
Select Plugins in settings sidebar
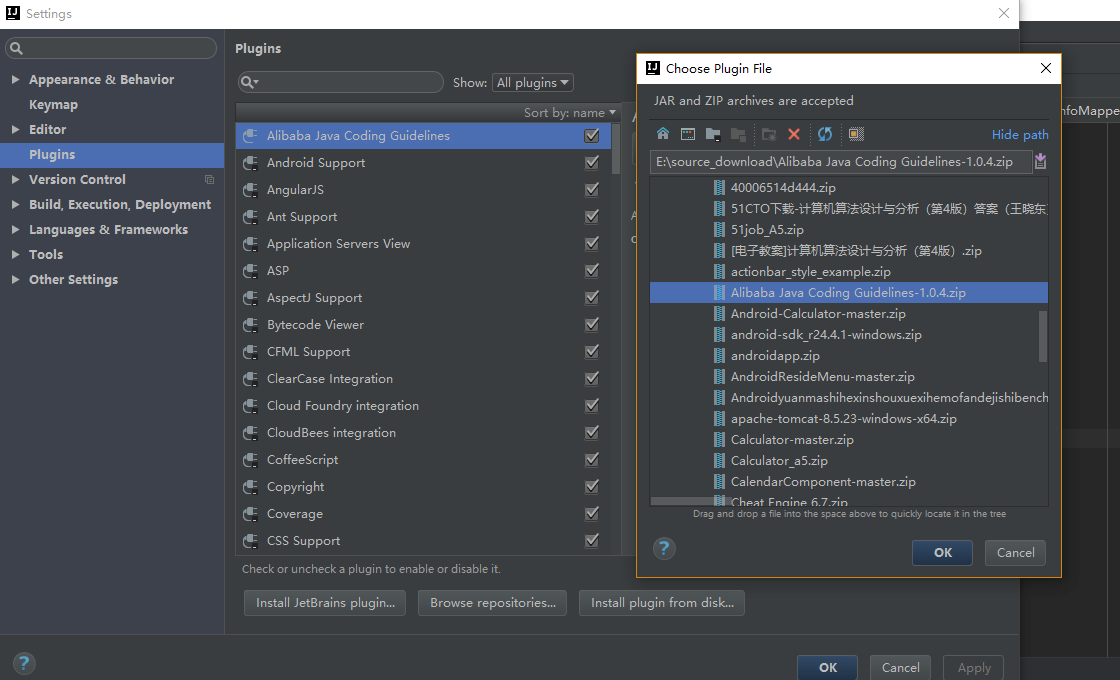point(112,154)
